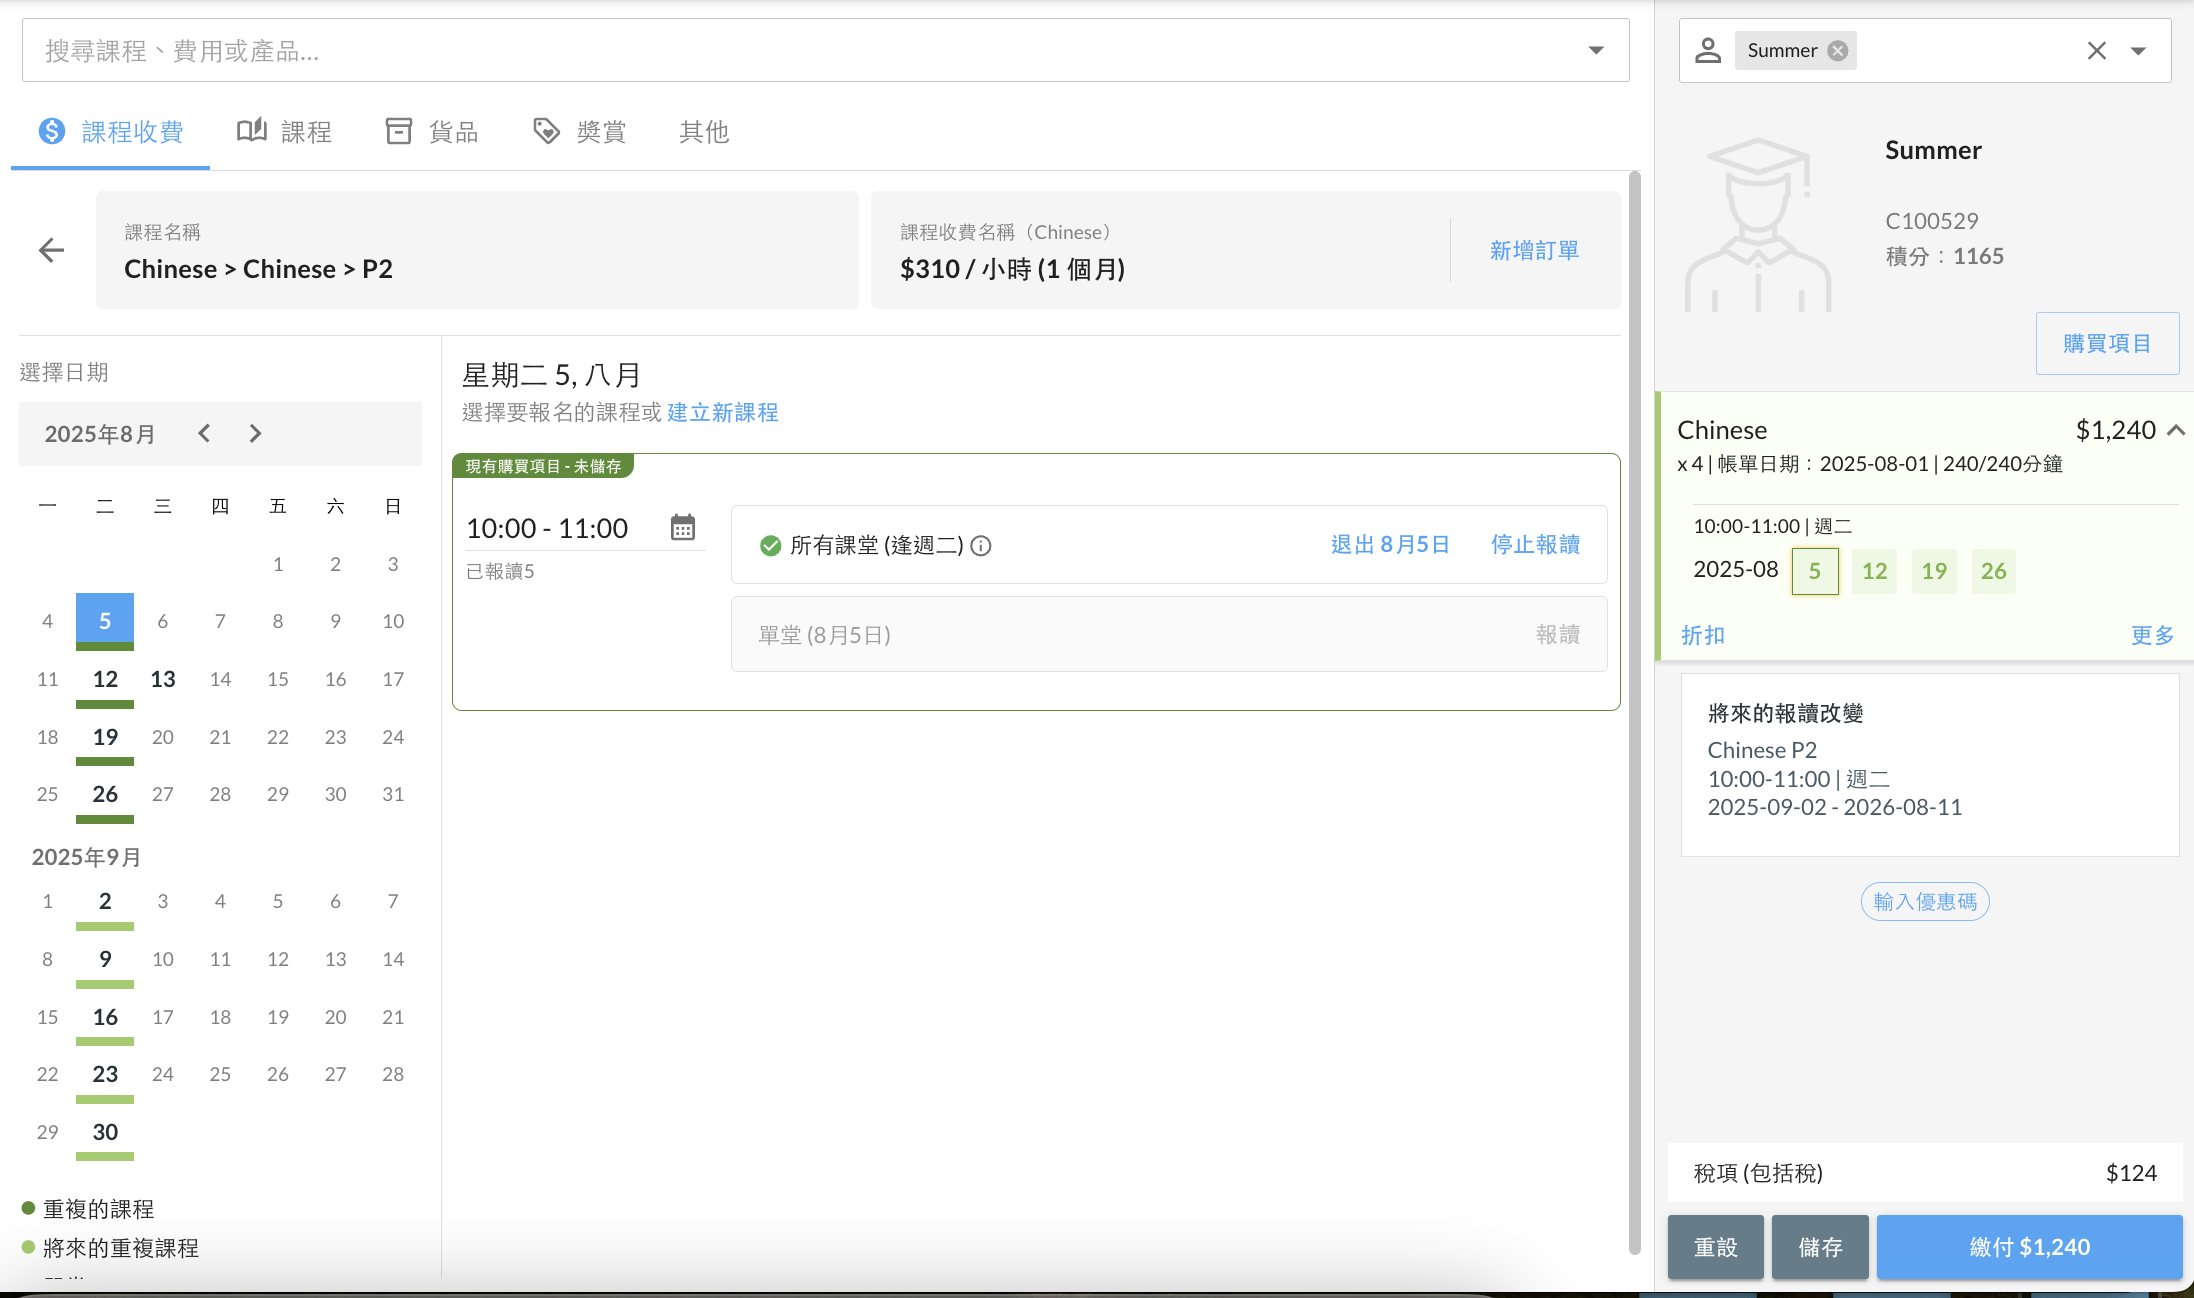Click student ID C100529
Image resolution: width=2194 pixels, height=1298 pixels.
tap(1932, 221)
